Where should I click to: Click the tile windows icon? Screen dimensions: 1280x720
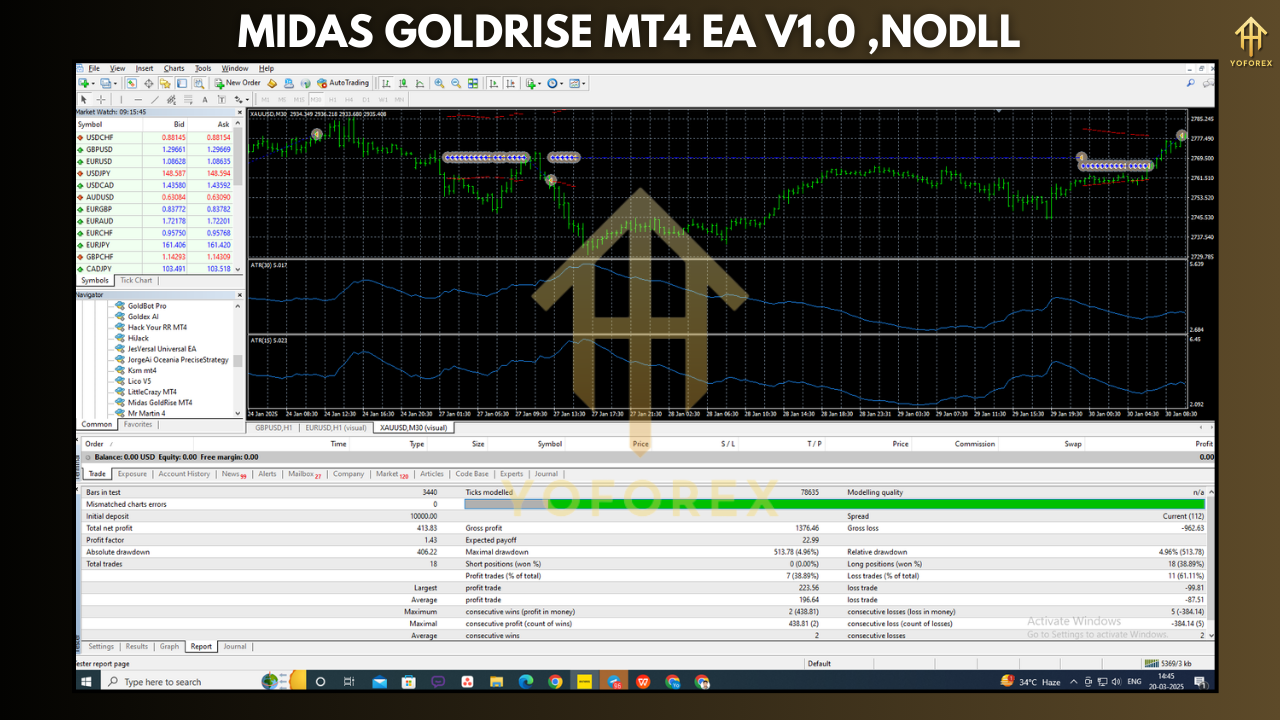pos(473,83)
